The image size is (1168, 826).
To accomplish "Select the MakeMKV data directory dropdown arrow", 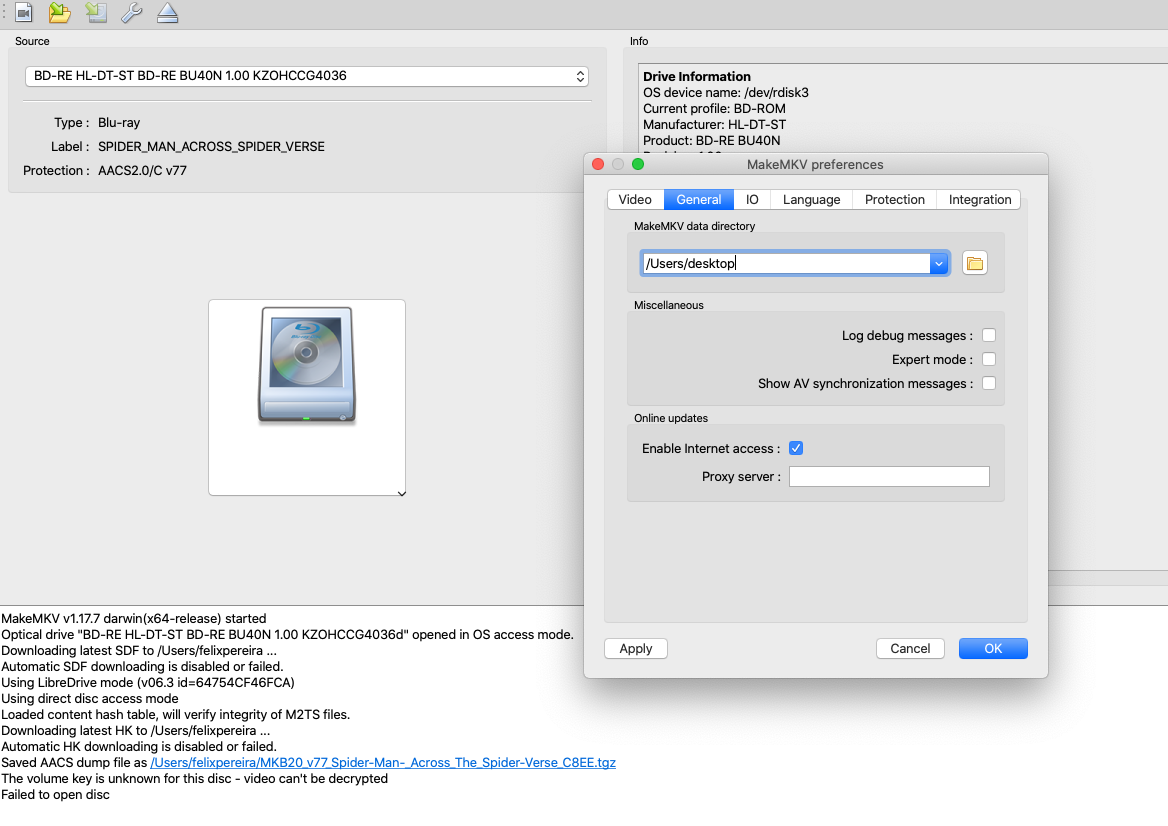I will [x=938, y=262].
